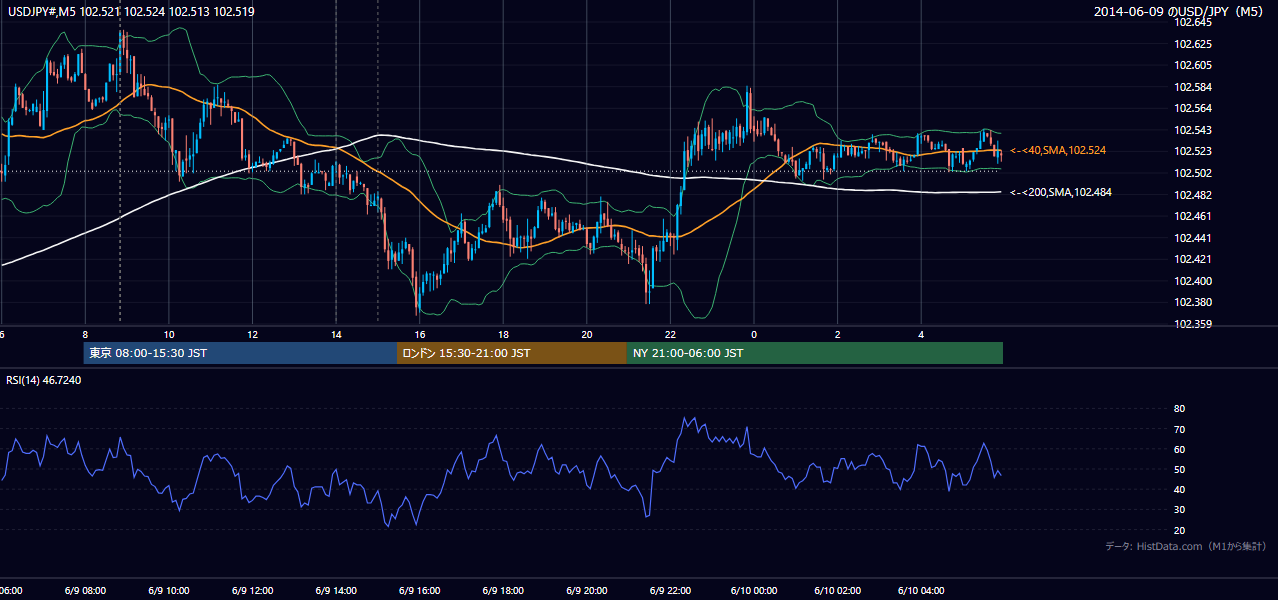Click price level 102.359 on axis
This screenshot has height=600, width=1278.
coord(1193,324)
